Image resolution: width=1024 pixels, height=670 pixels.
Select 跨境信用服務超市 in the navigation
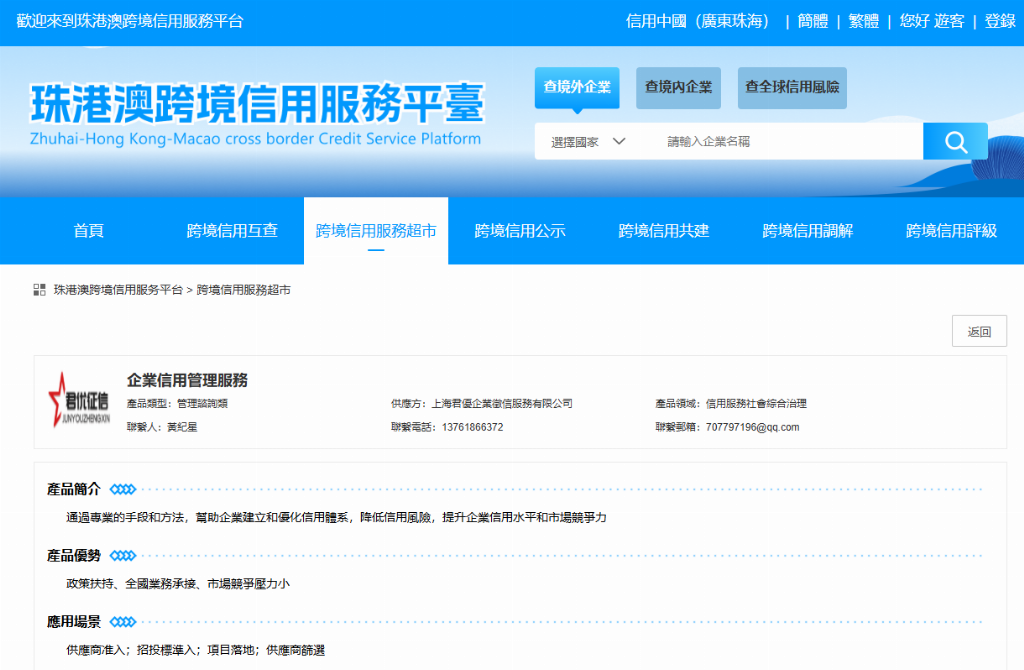tap(376, 231)
